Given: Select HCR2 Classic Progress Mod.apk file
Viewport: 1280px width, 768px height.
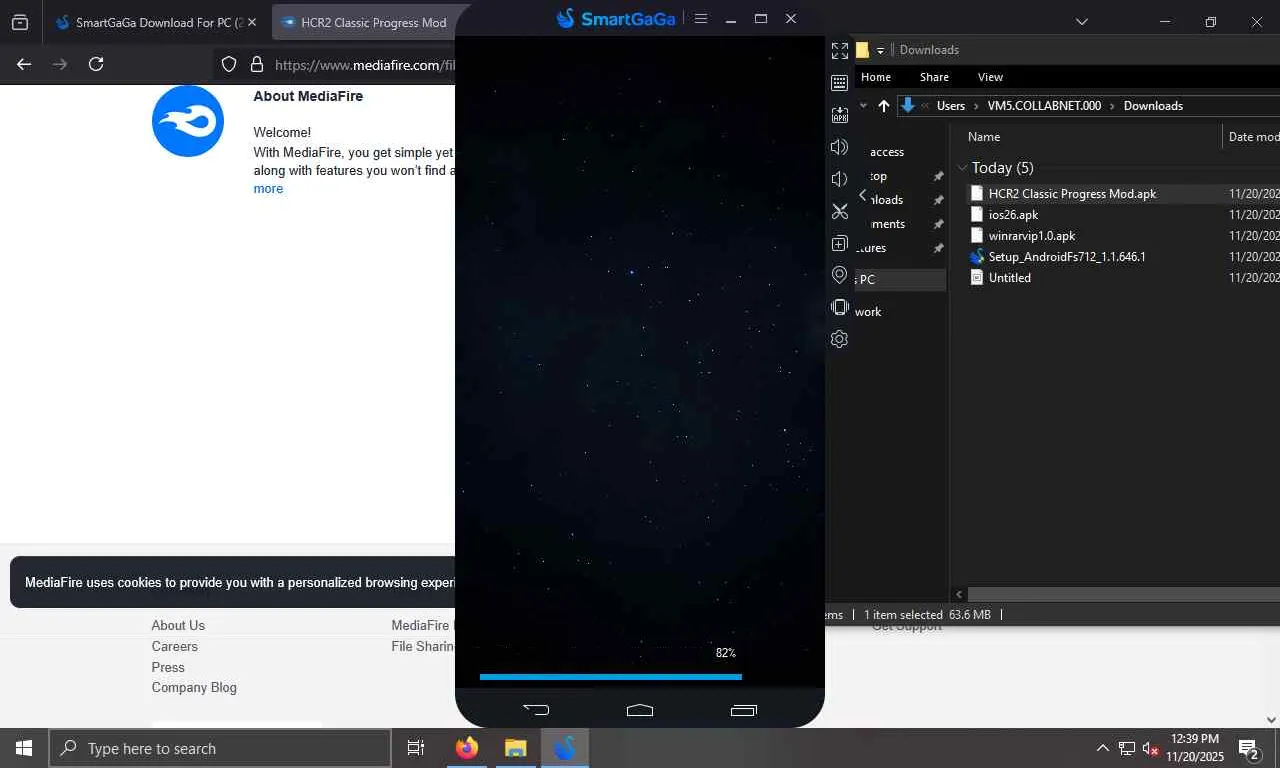Looking at the screenshot, I should coord(1072,194).
